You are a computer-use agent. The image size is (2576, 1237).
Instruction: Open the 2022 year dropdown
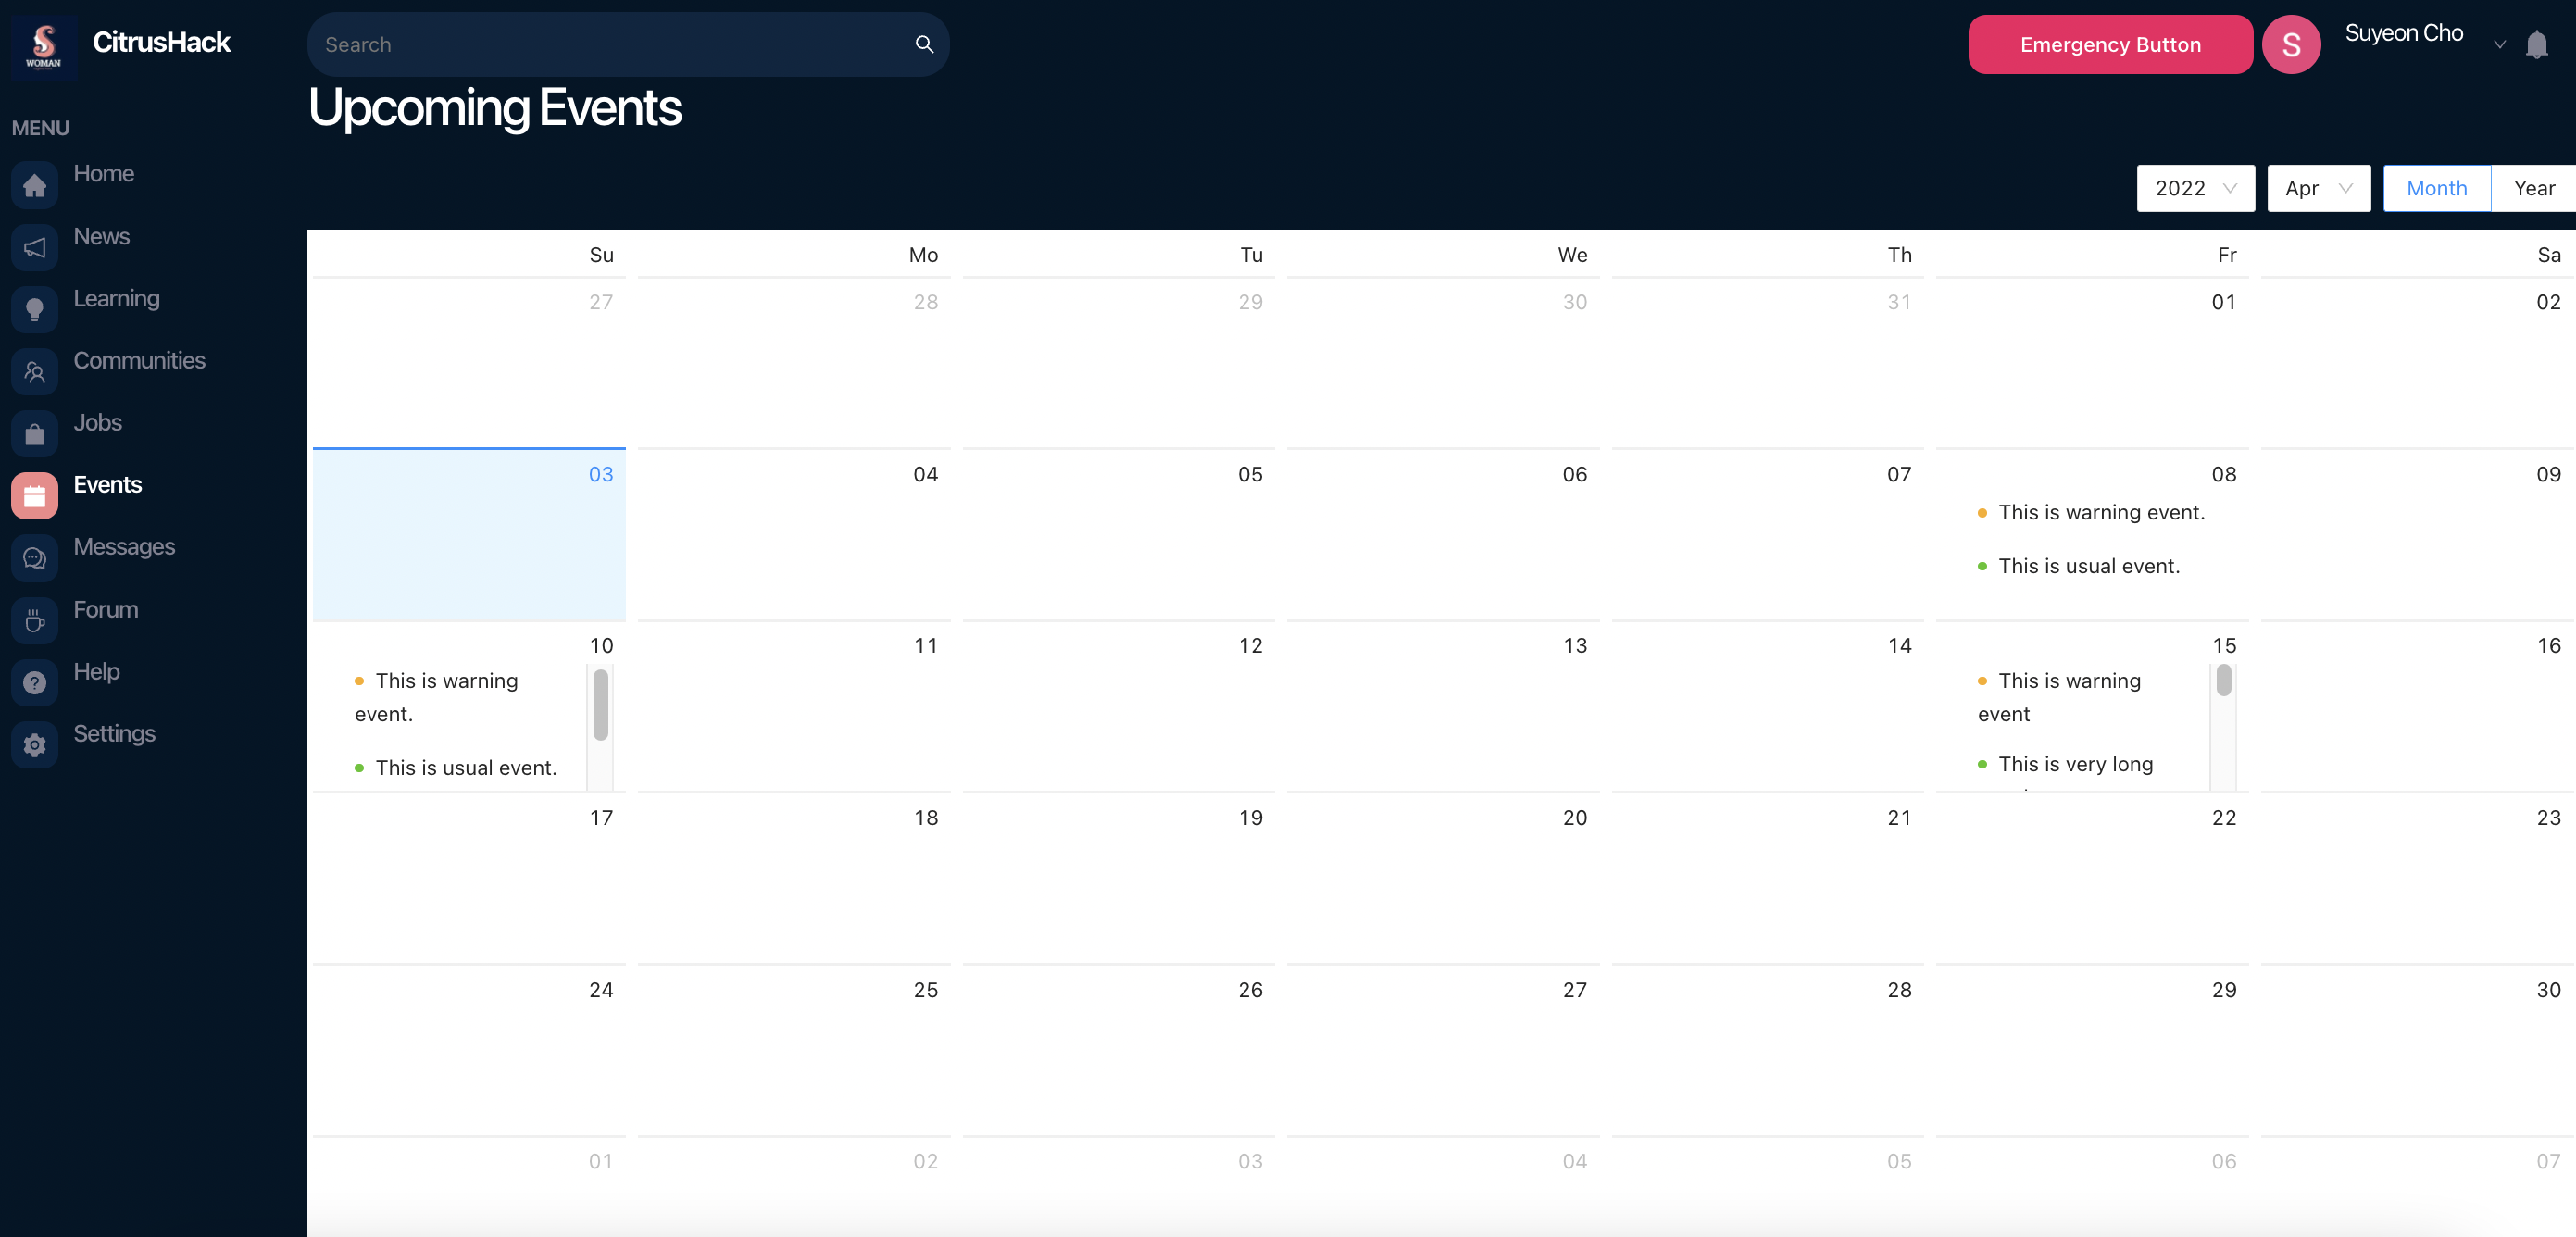pyautogui.click(x=2195, y=188)
